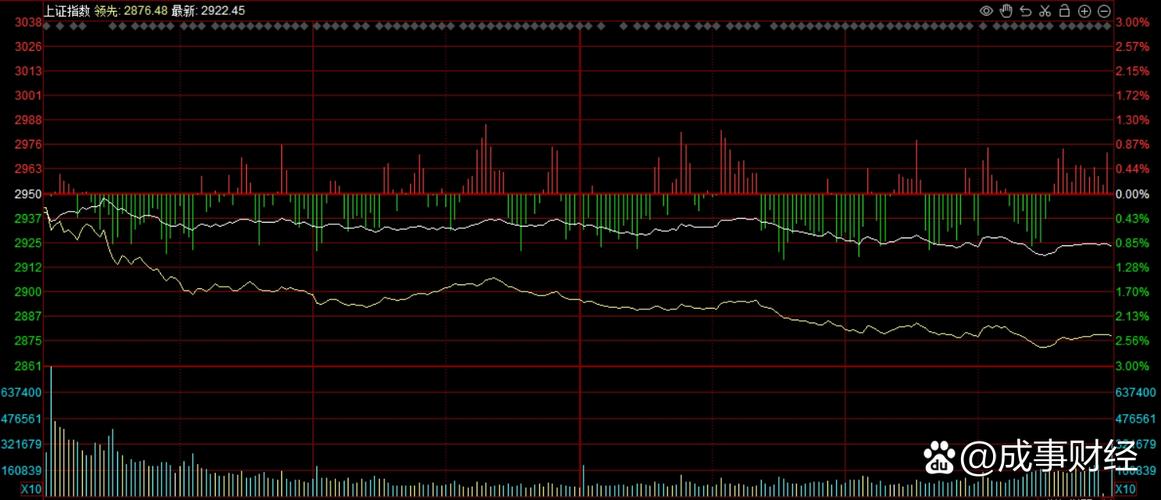Click the 2950 baseline price label
Screen dimensions: 1161x500
28,194
